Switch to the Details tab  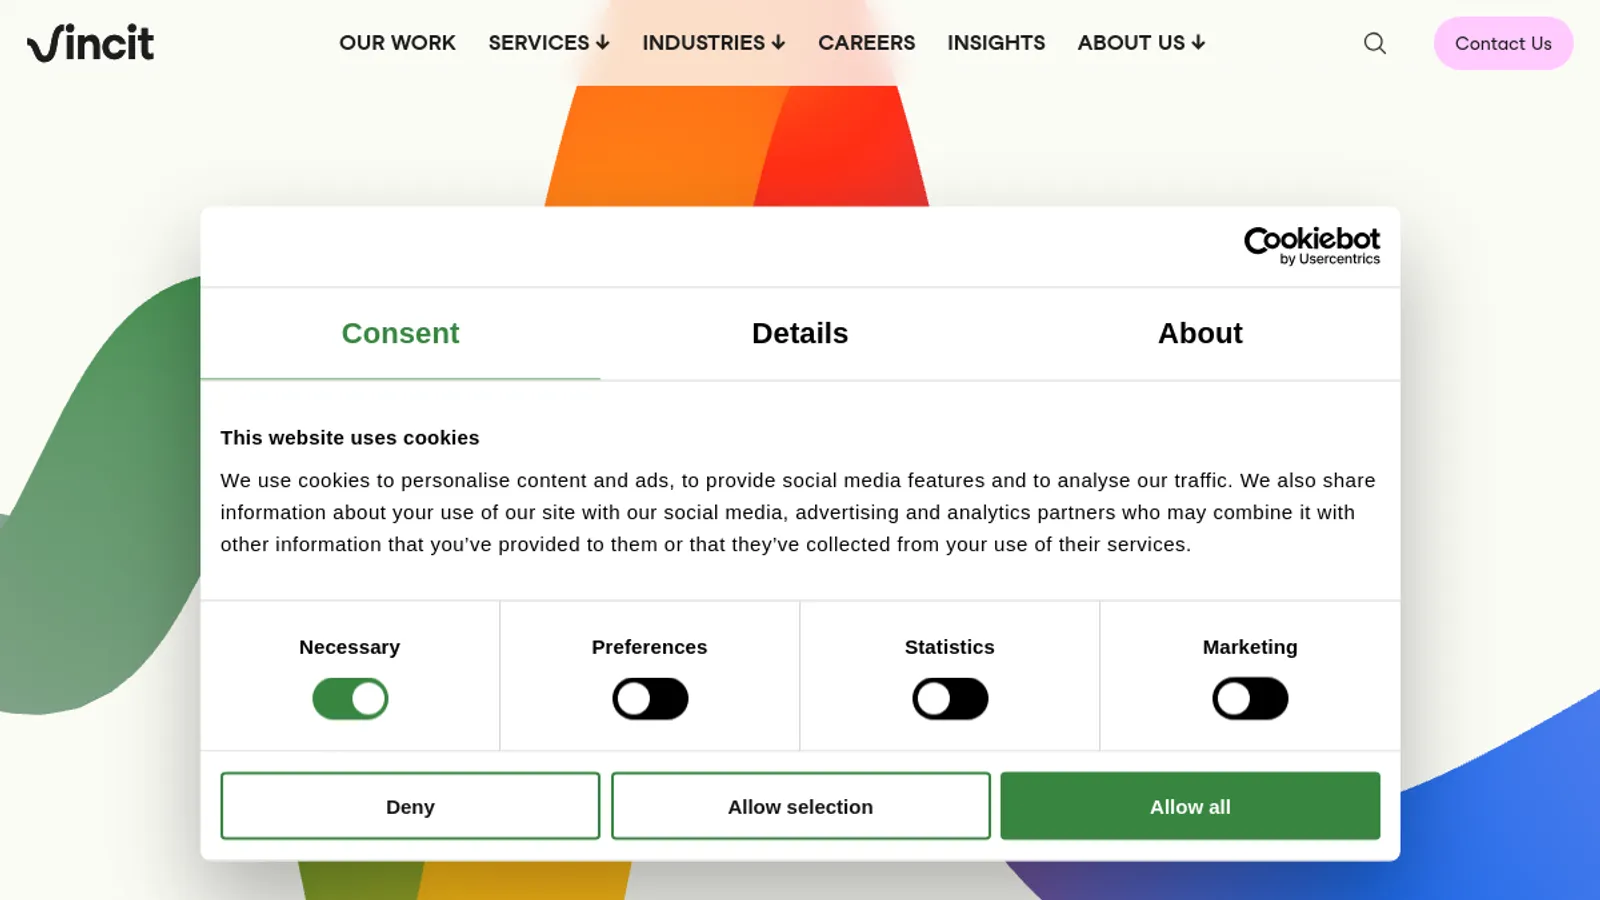point(800,334)
